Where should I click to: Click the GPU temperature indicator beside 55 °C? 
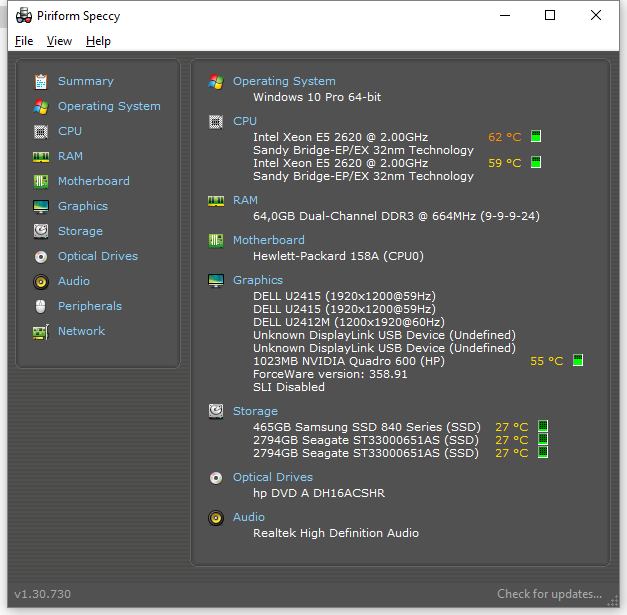578,360
